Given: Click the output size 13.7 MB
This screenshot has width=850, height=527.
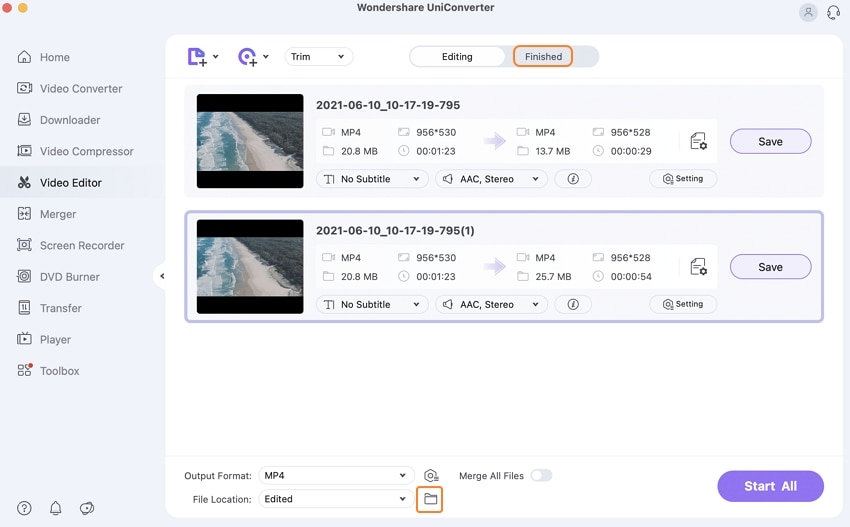Looking at the screenshot, I should point(552,151).
